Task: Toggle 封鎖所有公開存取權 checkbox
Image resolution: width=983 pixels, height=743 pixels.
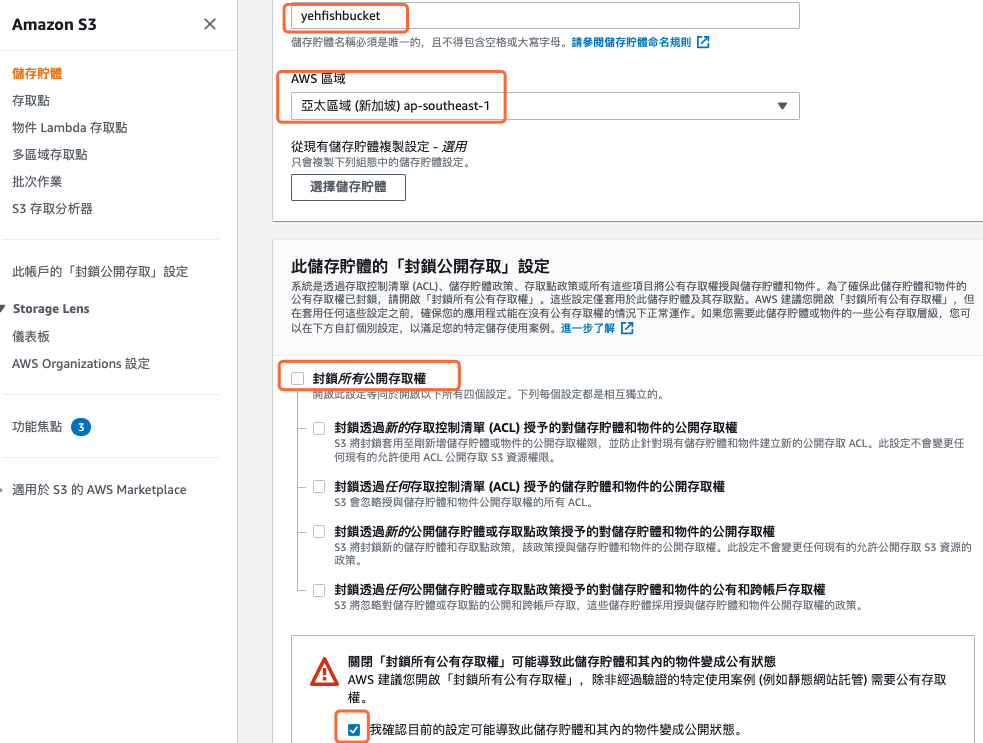Action: click(x=298, y=378)
